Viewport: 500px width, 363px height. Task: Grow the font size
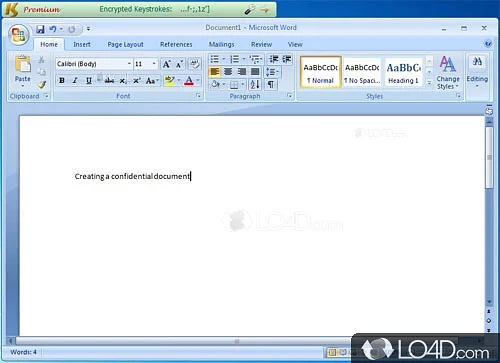pos(167,64)
